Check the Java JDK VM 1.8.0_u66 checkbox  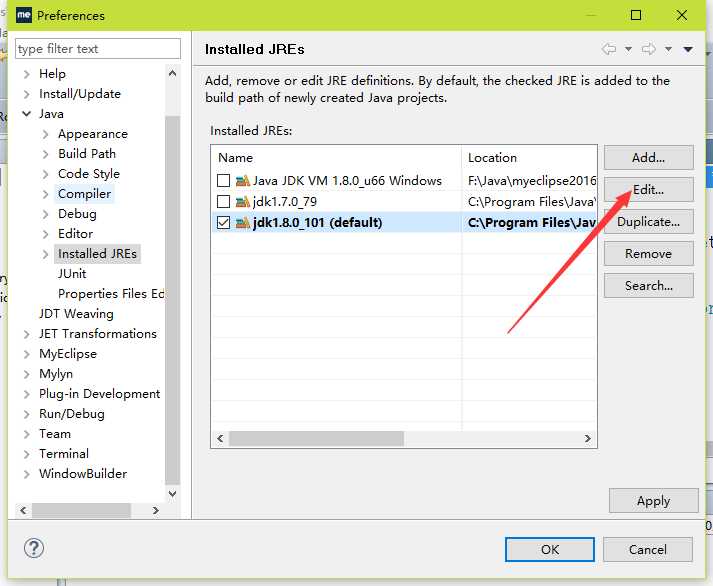coord(223,180)
